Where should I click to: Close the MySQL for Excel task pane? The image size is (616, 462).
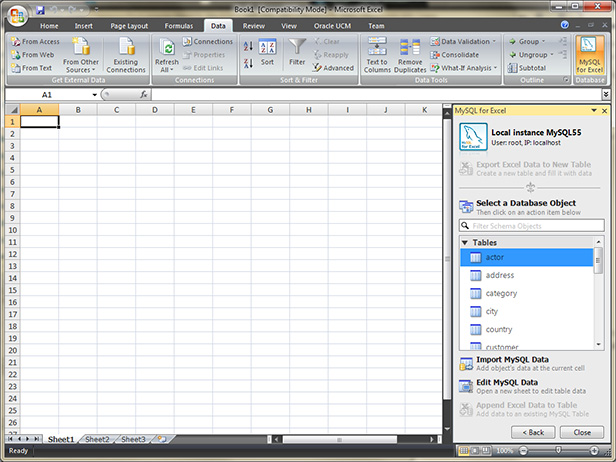coord(605,111)
